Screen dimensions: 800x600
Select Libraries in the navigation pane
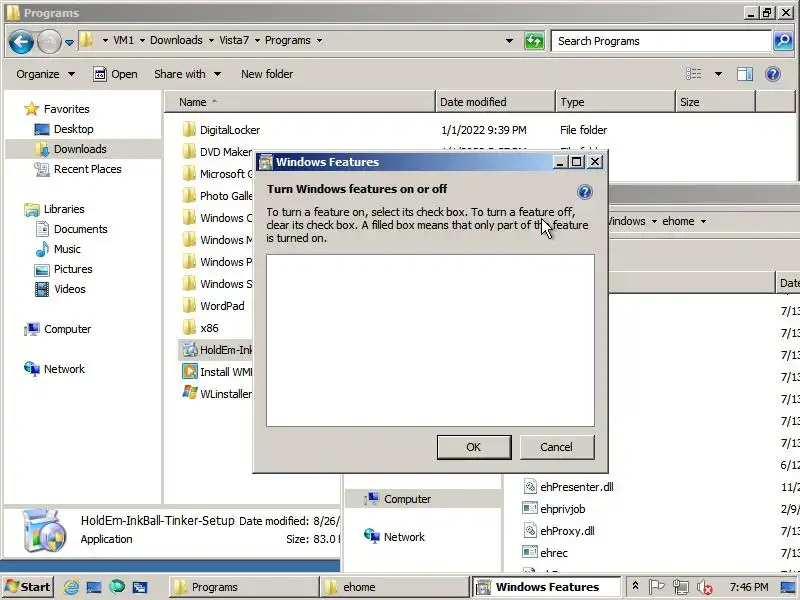64,209
